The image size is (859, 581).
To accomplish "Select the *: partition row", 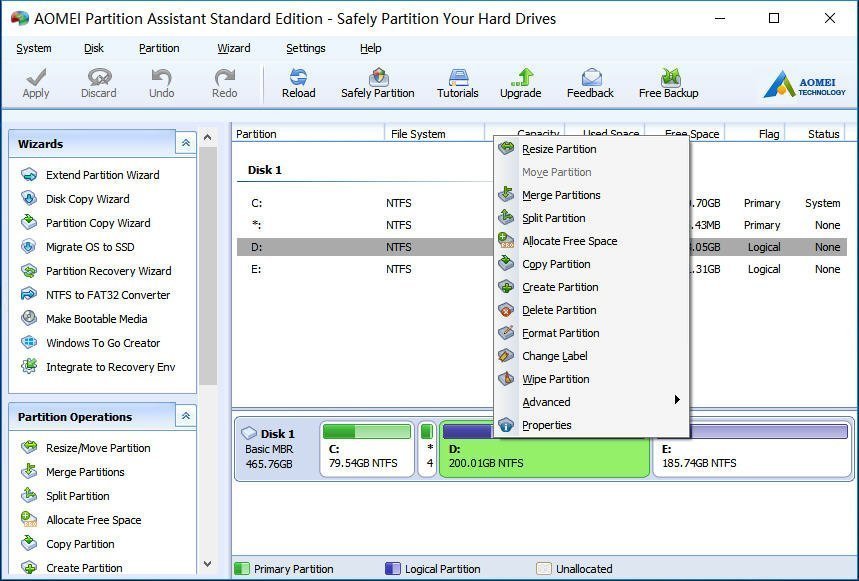I will point(542,225).
